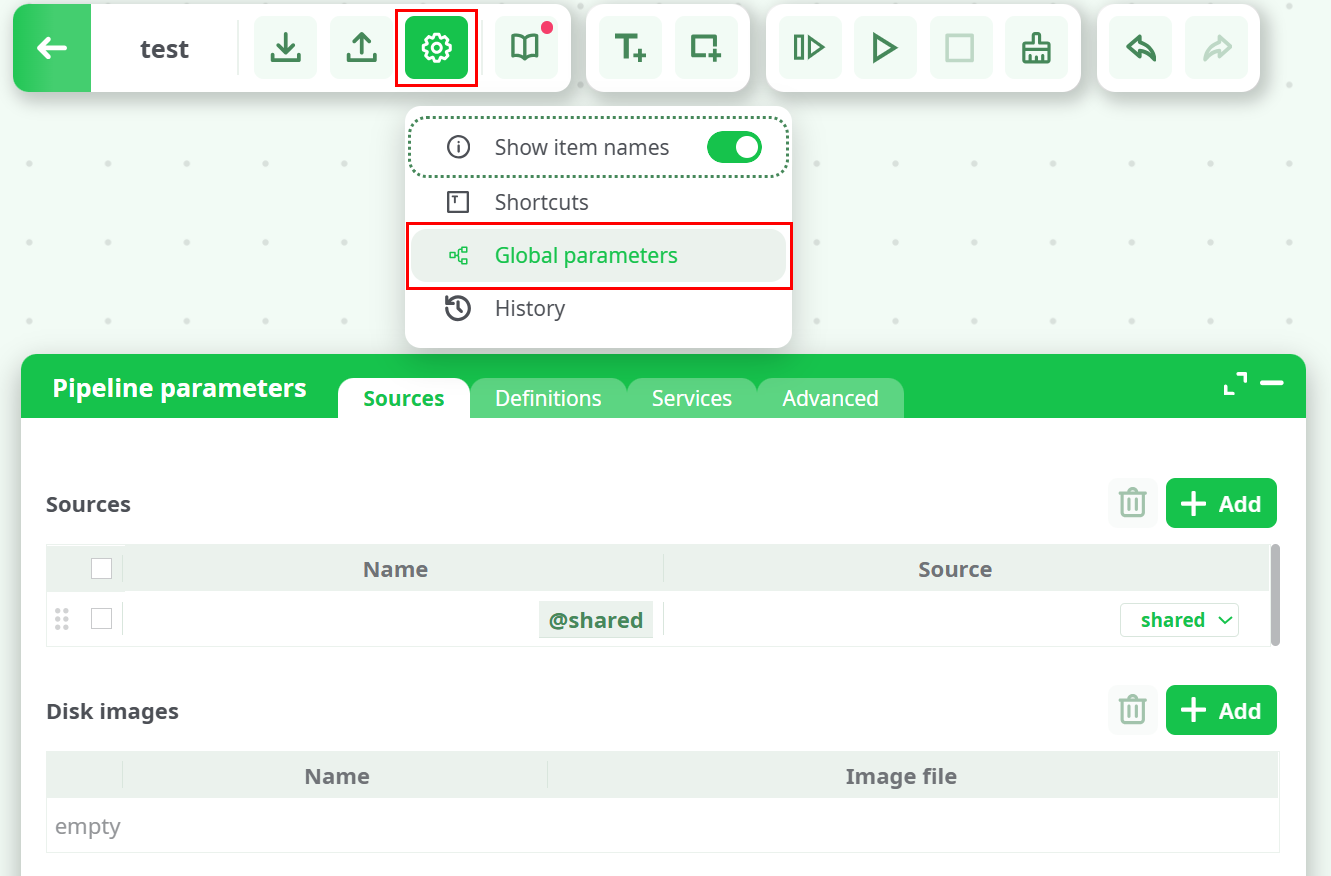The image size is (1331, 876).
Task: Click the upload pipeline icon
Action: tap(361, 47)
